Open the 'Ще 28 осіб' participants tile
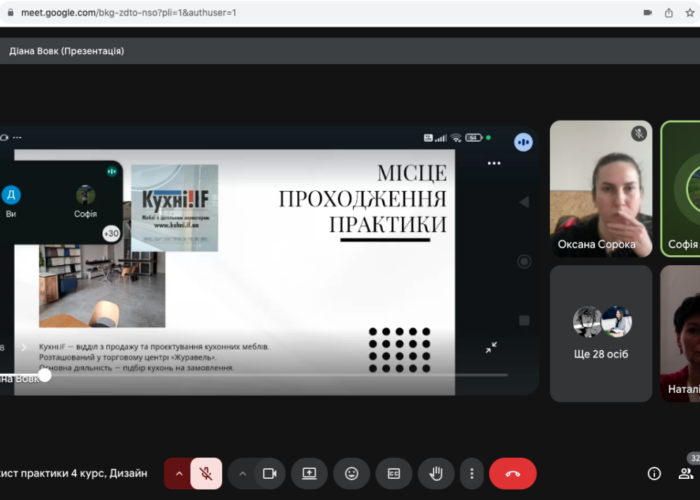 point(601,332)
